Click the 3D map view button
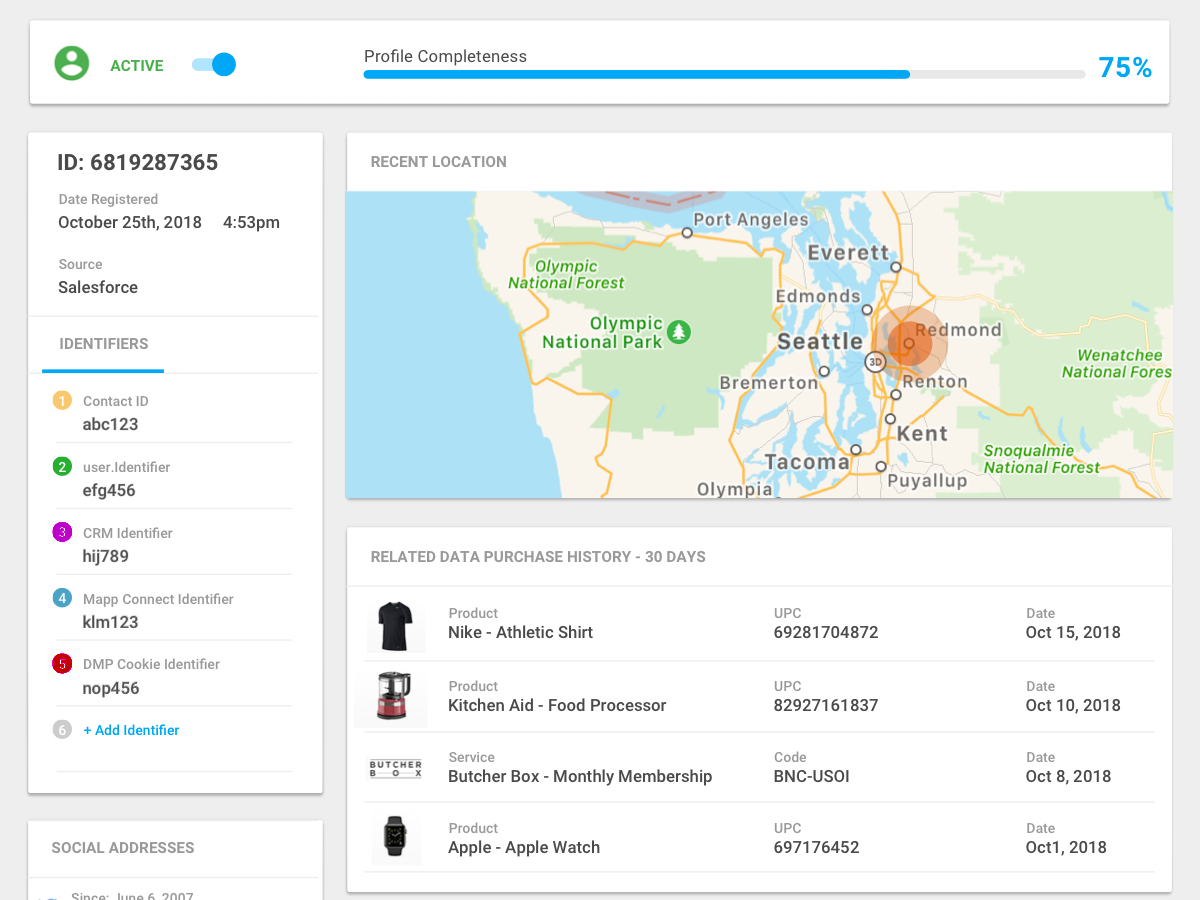Image resolution: width=1200 pixels, height=900 pixels. tap(876, 362)
